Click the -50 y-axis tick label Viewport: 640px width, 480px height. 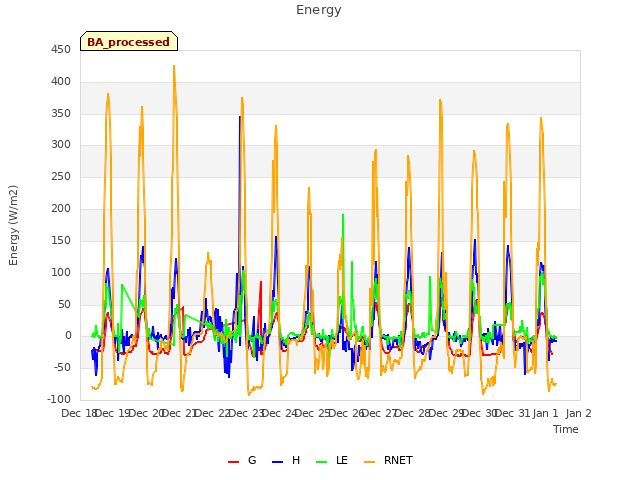(62, 368)
